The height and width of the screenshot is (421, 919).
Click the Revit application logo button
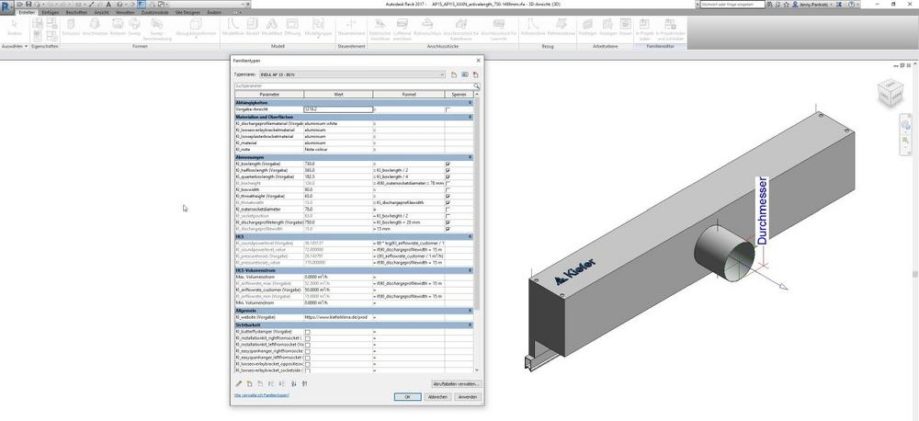pyautogui.click(x=7, y=5)
